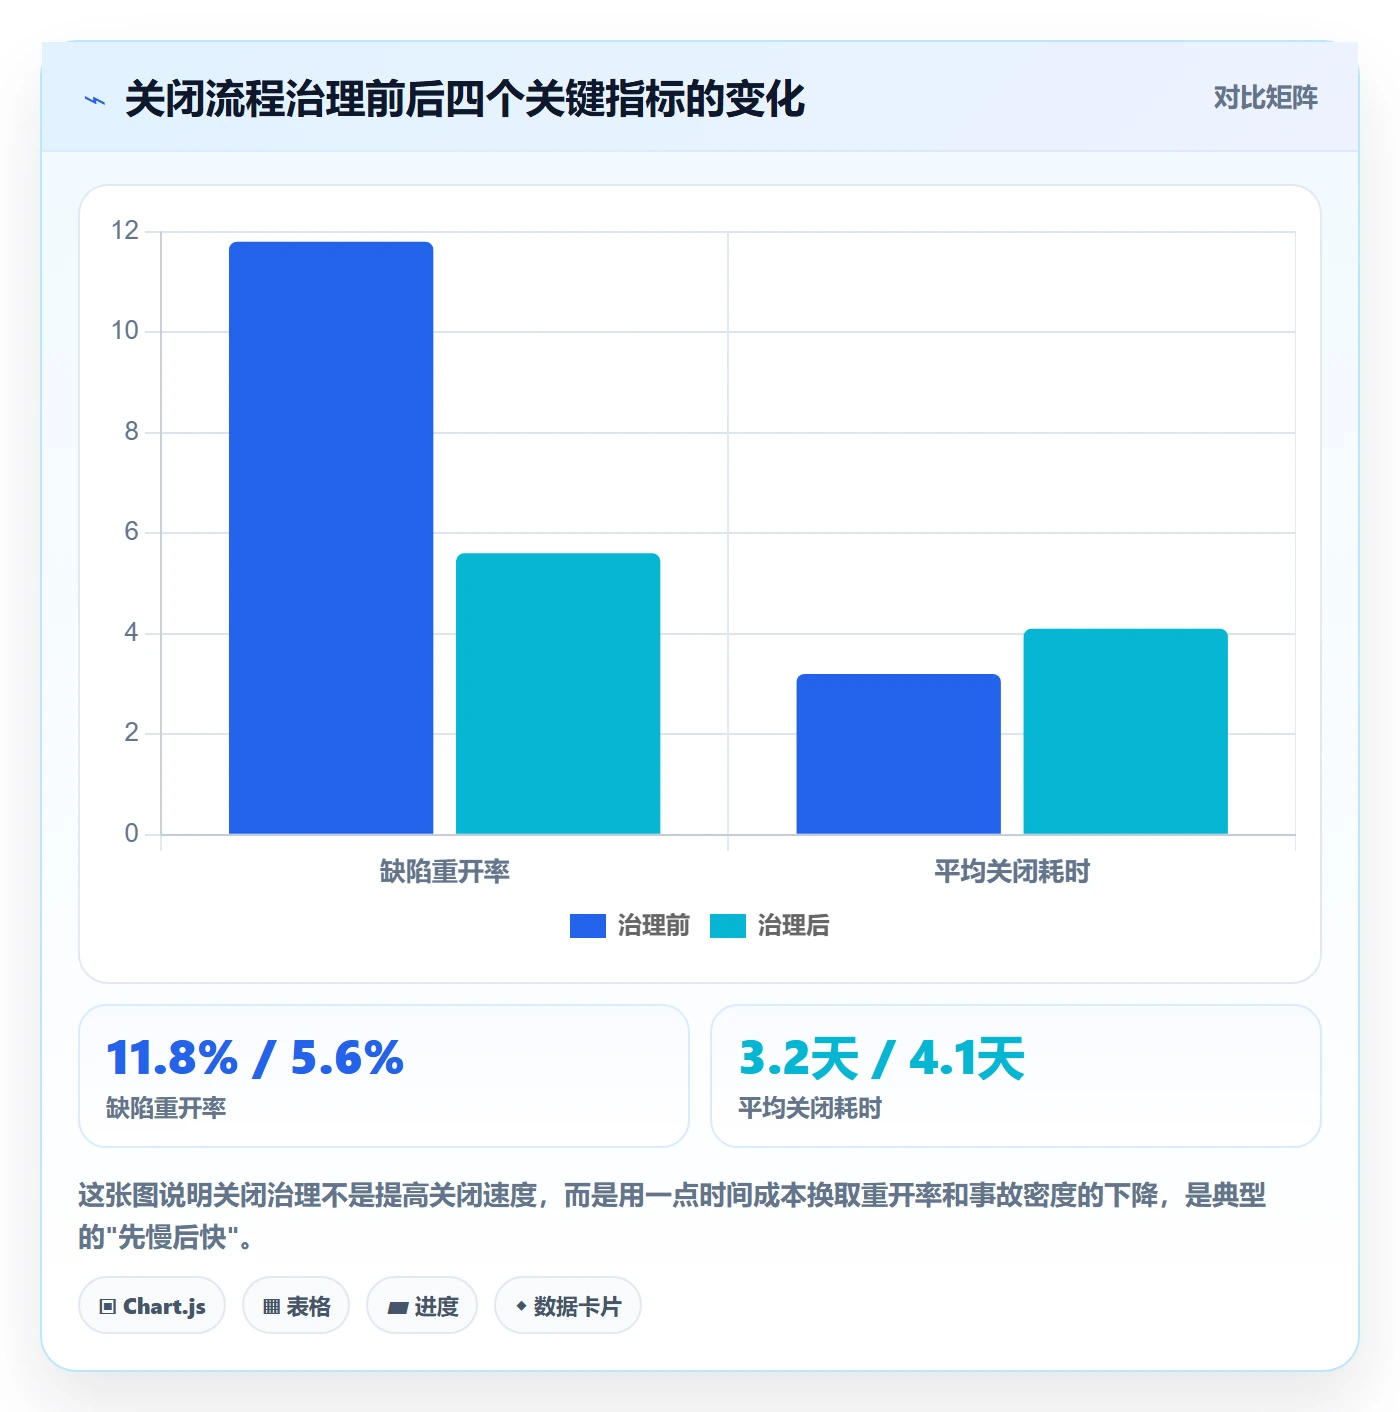Click the summary paragraph starting 这张图说明
Viewport: 1400px width, 1412px height.
click(x=672, y=1215)
